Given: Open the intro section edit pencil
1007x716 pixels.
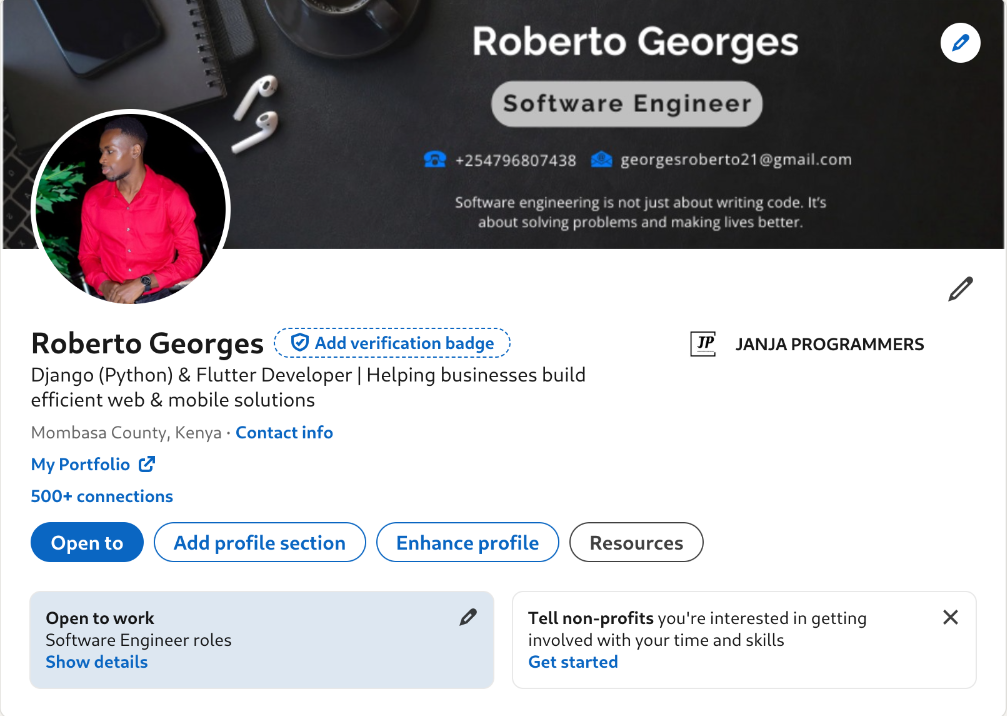Looking at the screenshot, I should tap(959, 289).
